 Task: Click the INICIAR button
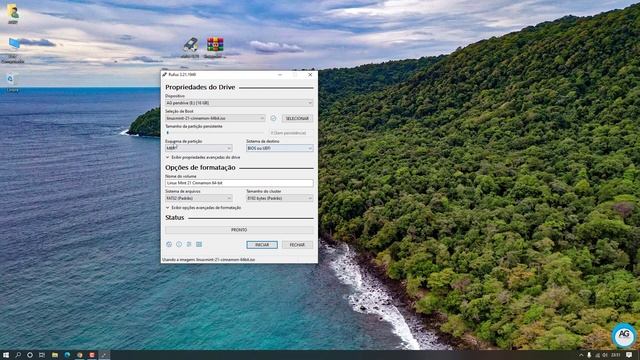262,245
